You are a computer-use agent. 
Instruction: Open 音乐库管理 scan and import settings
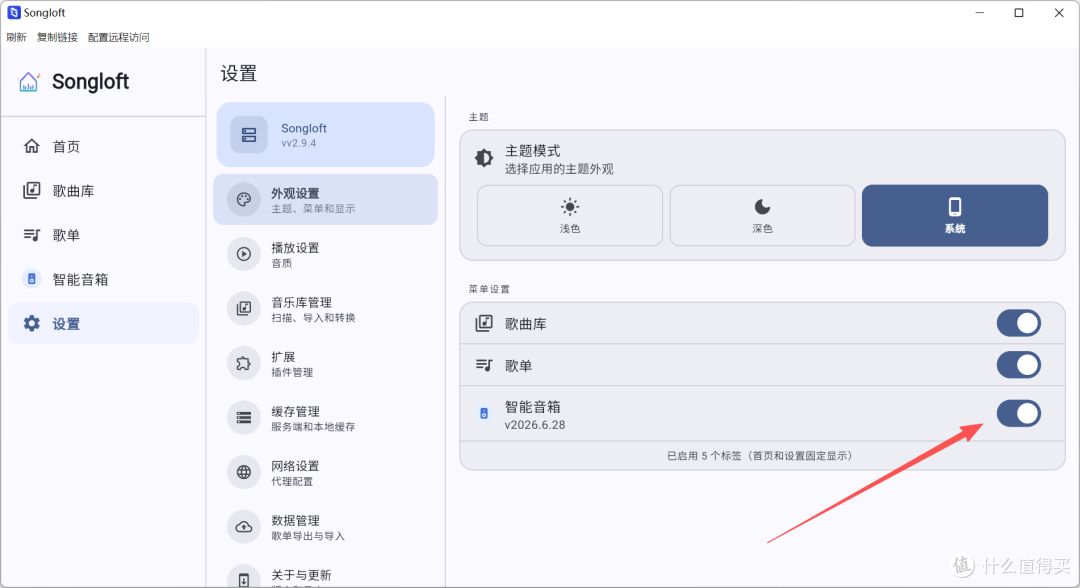tap(326, 308)
